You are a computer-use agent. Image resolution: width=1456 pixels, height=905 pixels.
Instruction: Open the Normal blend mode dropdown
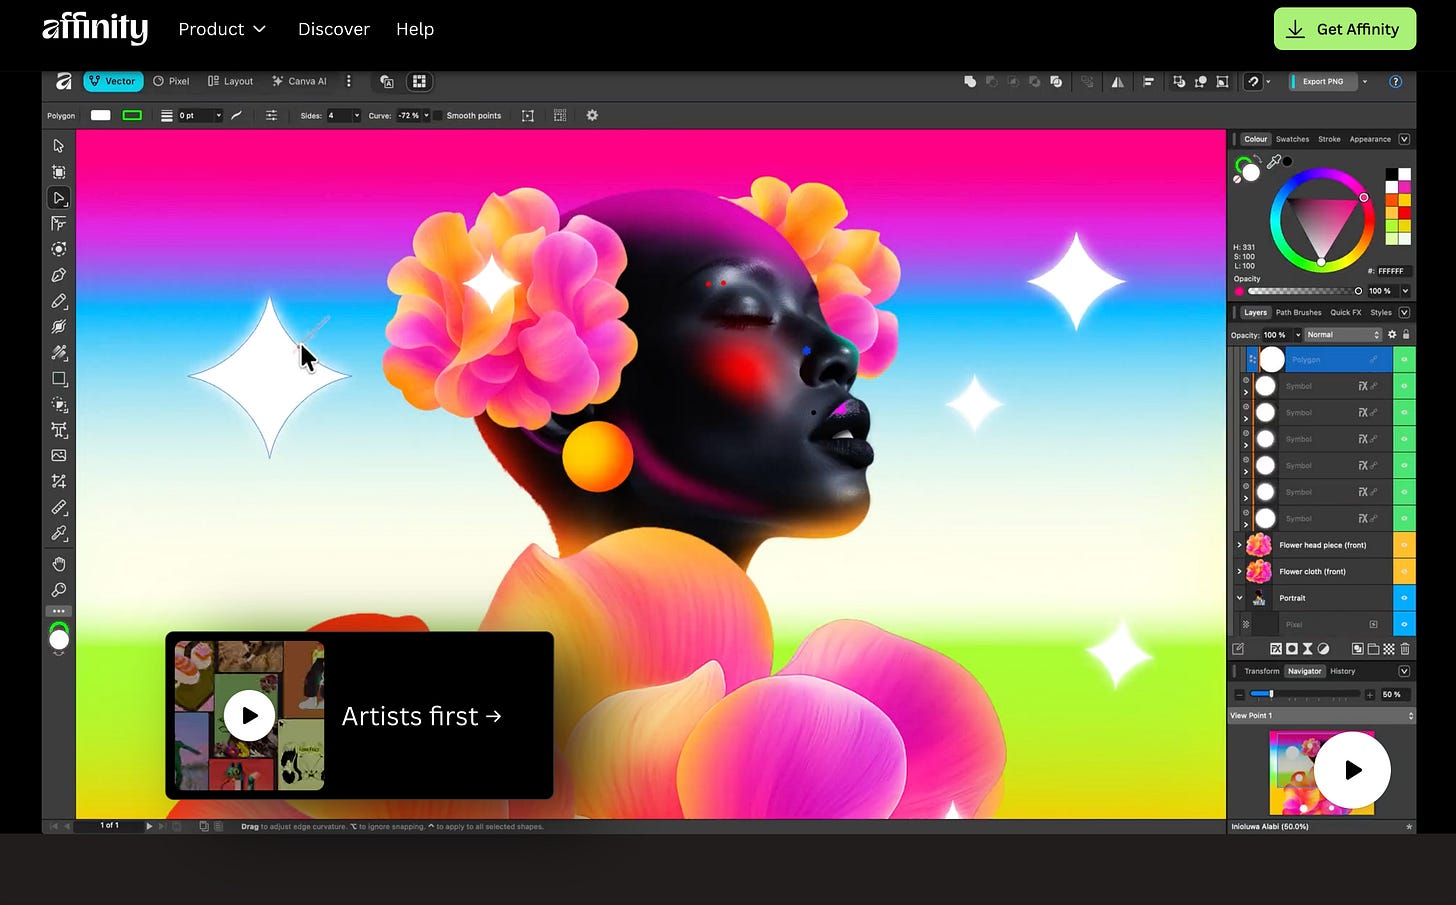tap(1343, 335)
